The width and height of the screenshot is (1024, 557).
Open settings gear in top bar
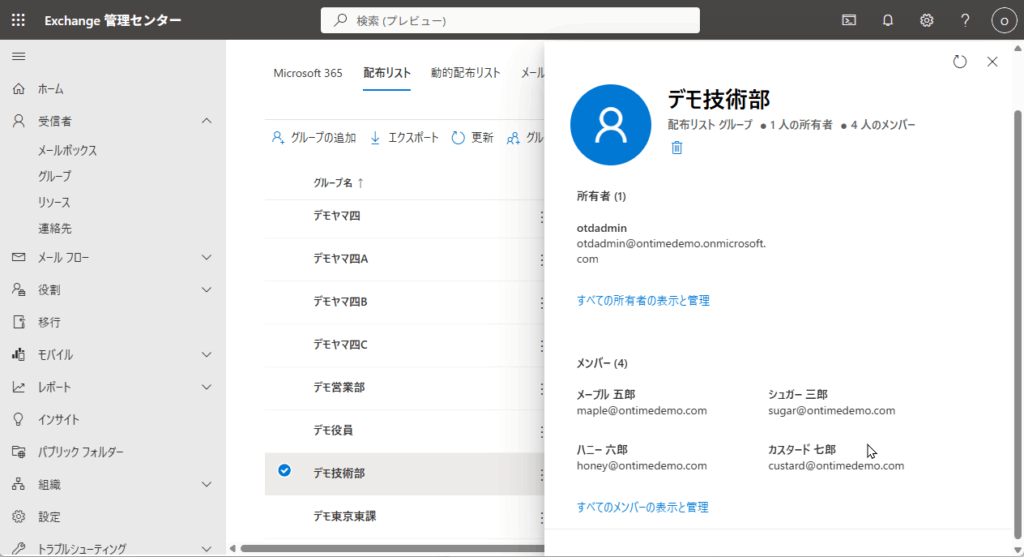[926, 20]
